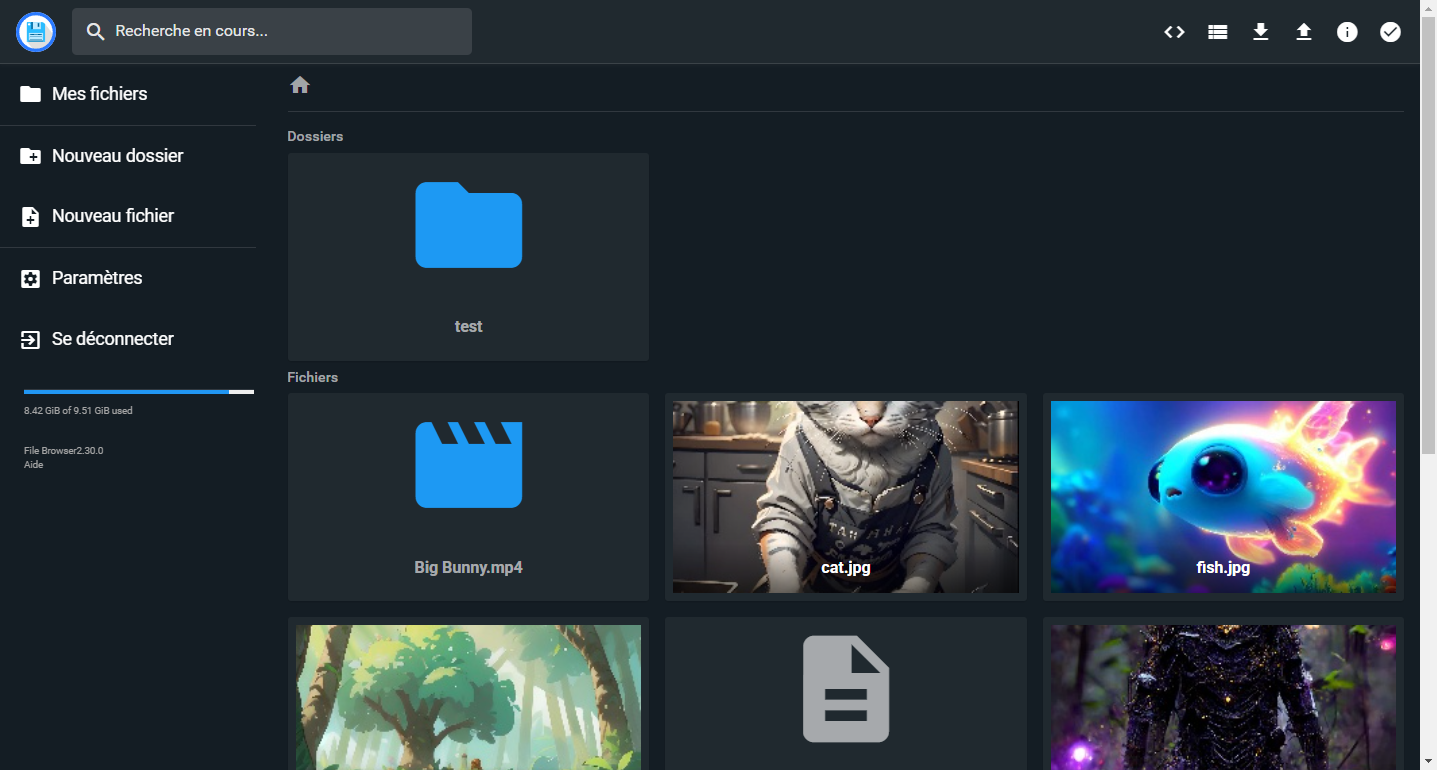Open Paramètres in sidebar

(x=97, y=278)
